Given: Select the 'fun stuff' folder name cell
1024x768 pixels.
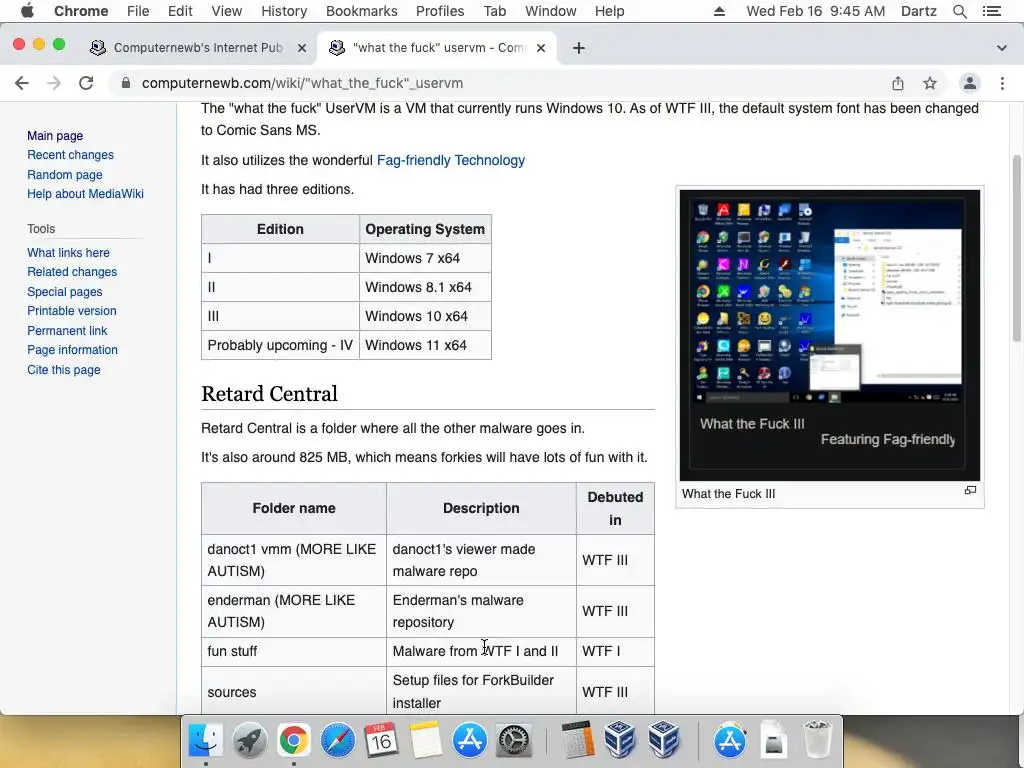Looking at the screenshot, I should (x=294, y=651).
